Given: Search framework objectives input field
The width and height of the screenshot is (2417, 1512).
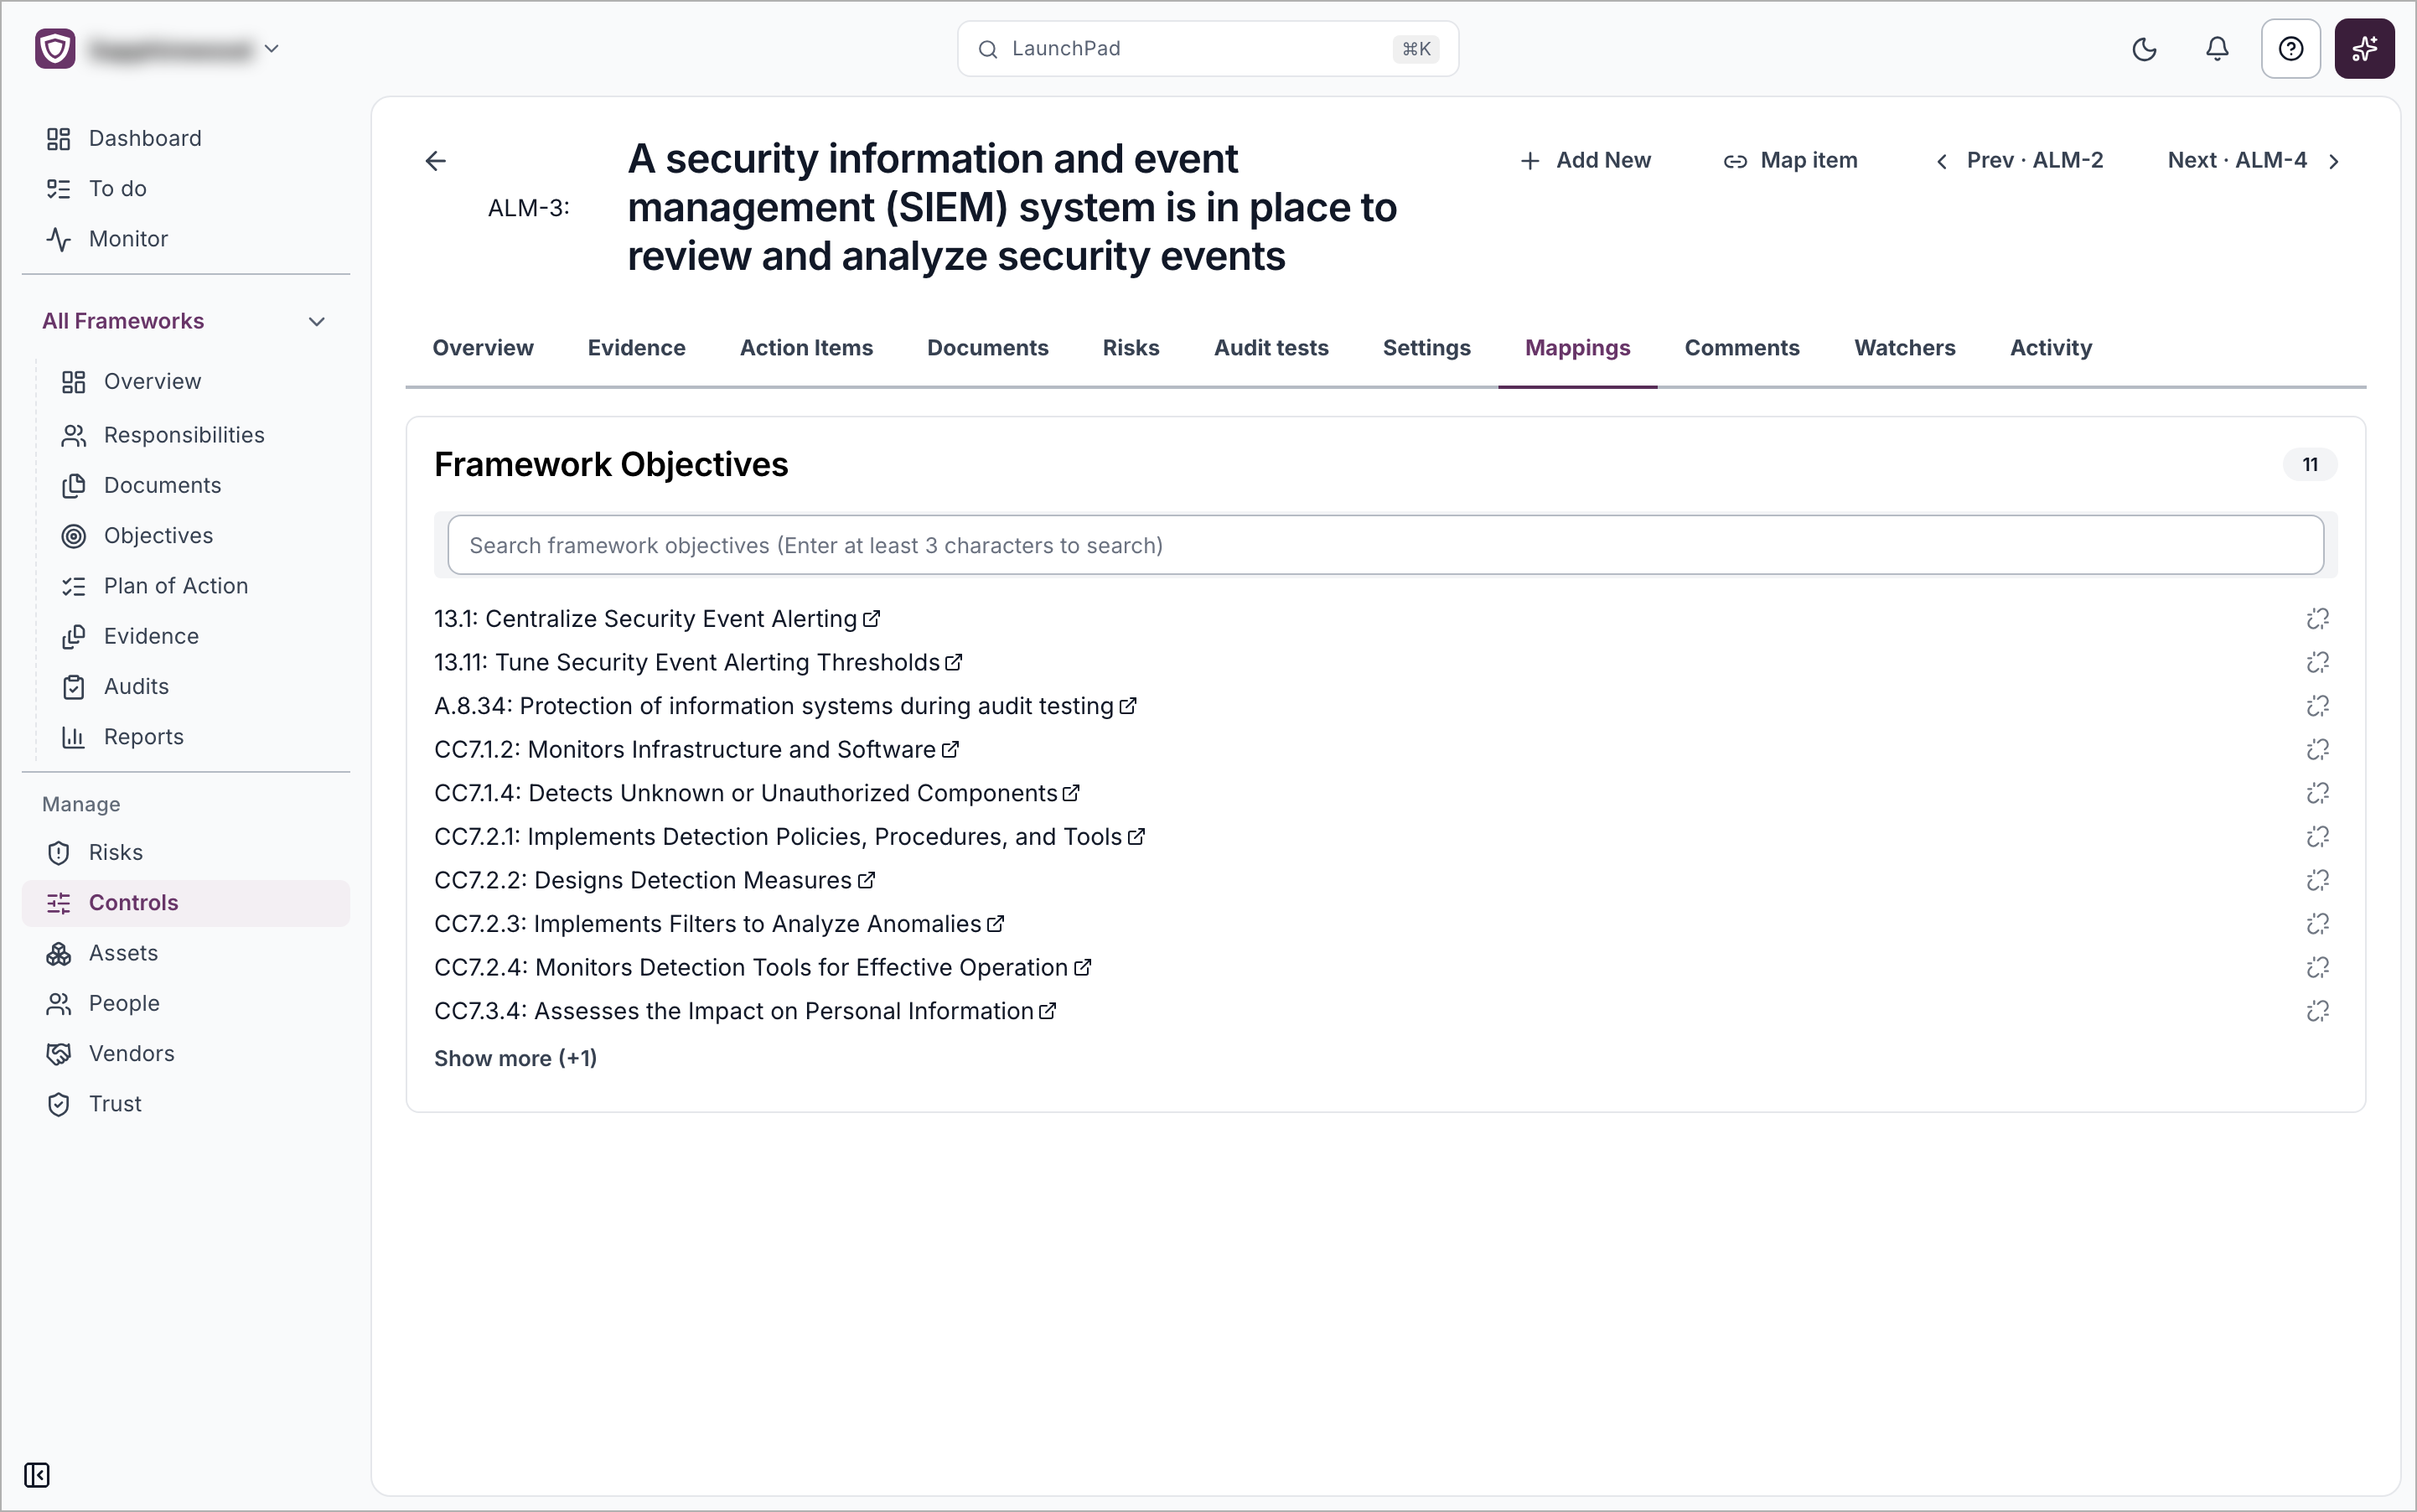Looking at the screenshot, I should pyautogui.click(x=1385, y=545).
